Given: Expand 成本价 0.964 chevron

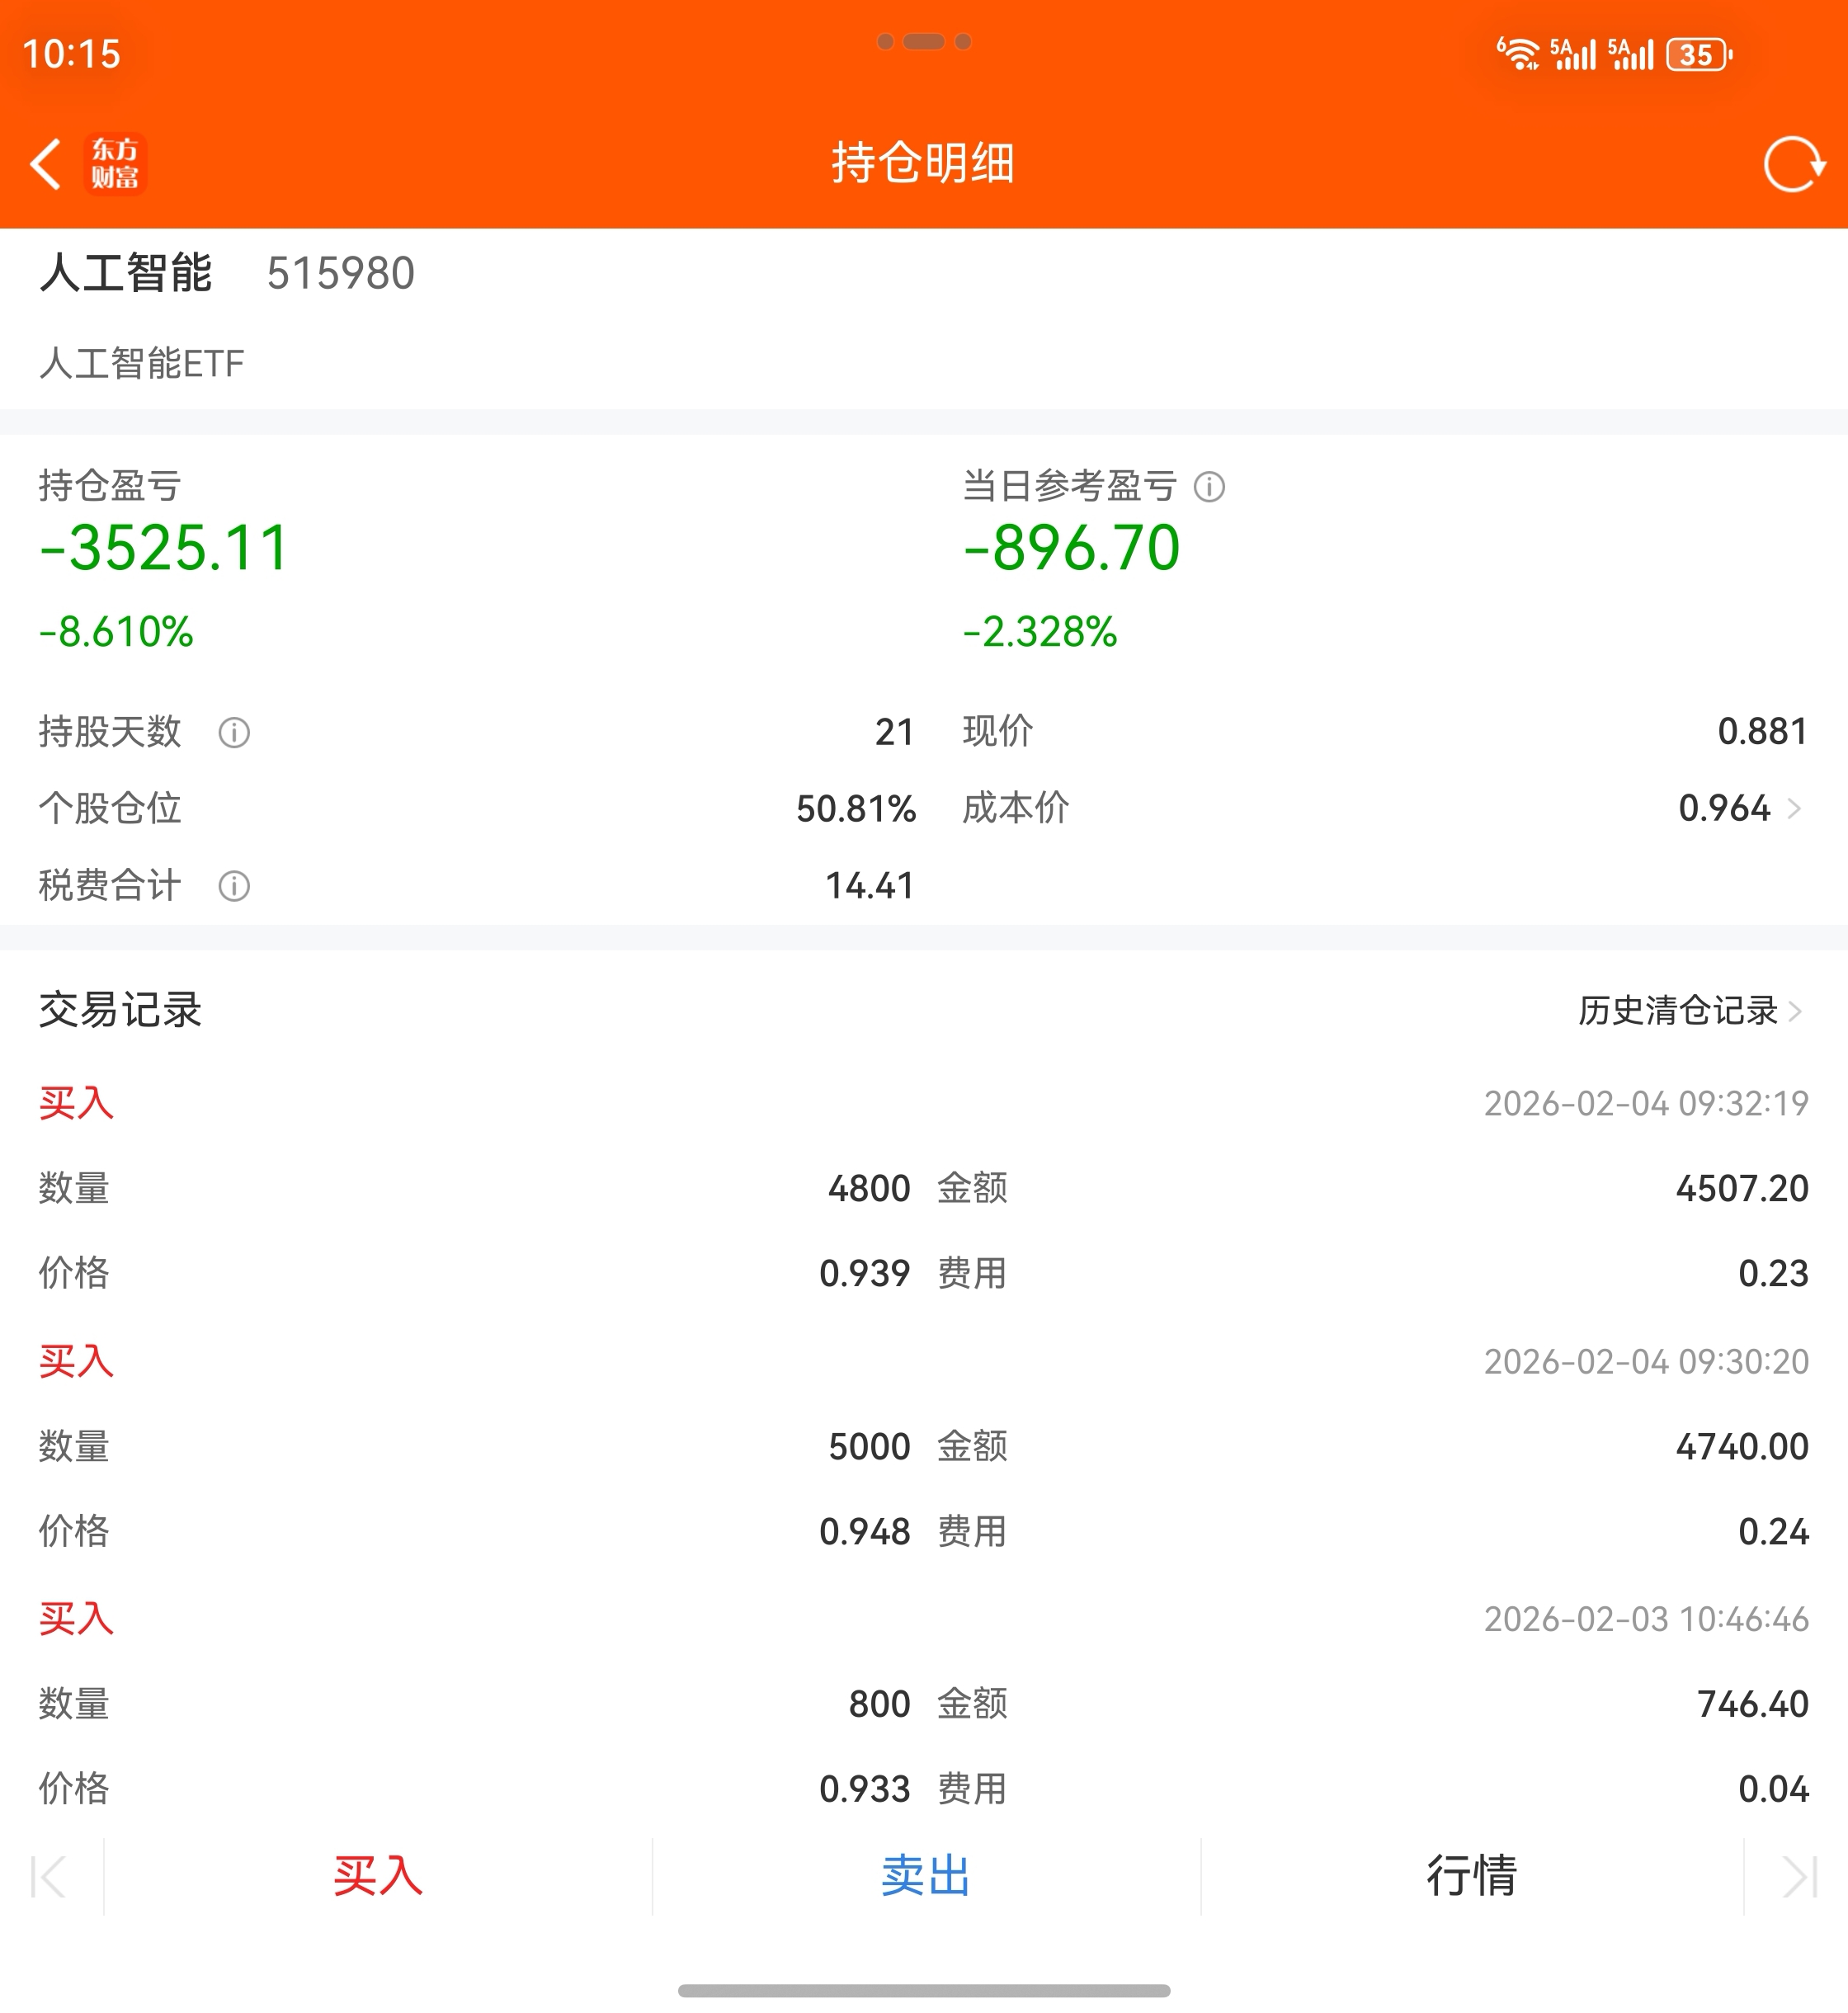Looking at the screenshot, I should click(x=1794, y=808).
